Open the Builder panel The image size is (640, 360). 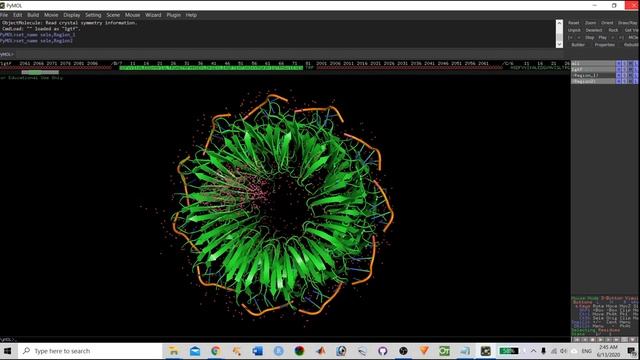click(x=578, y=44)
